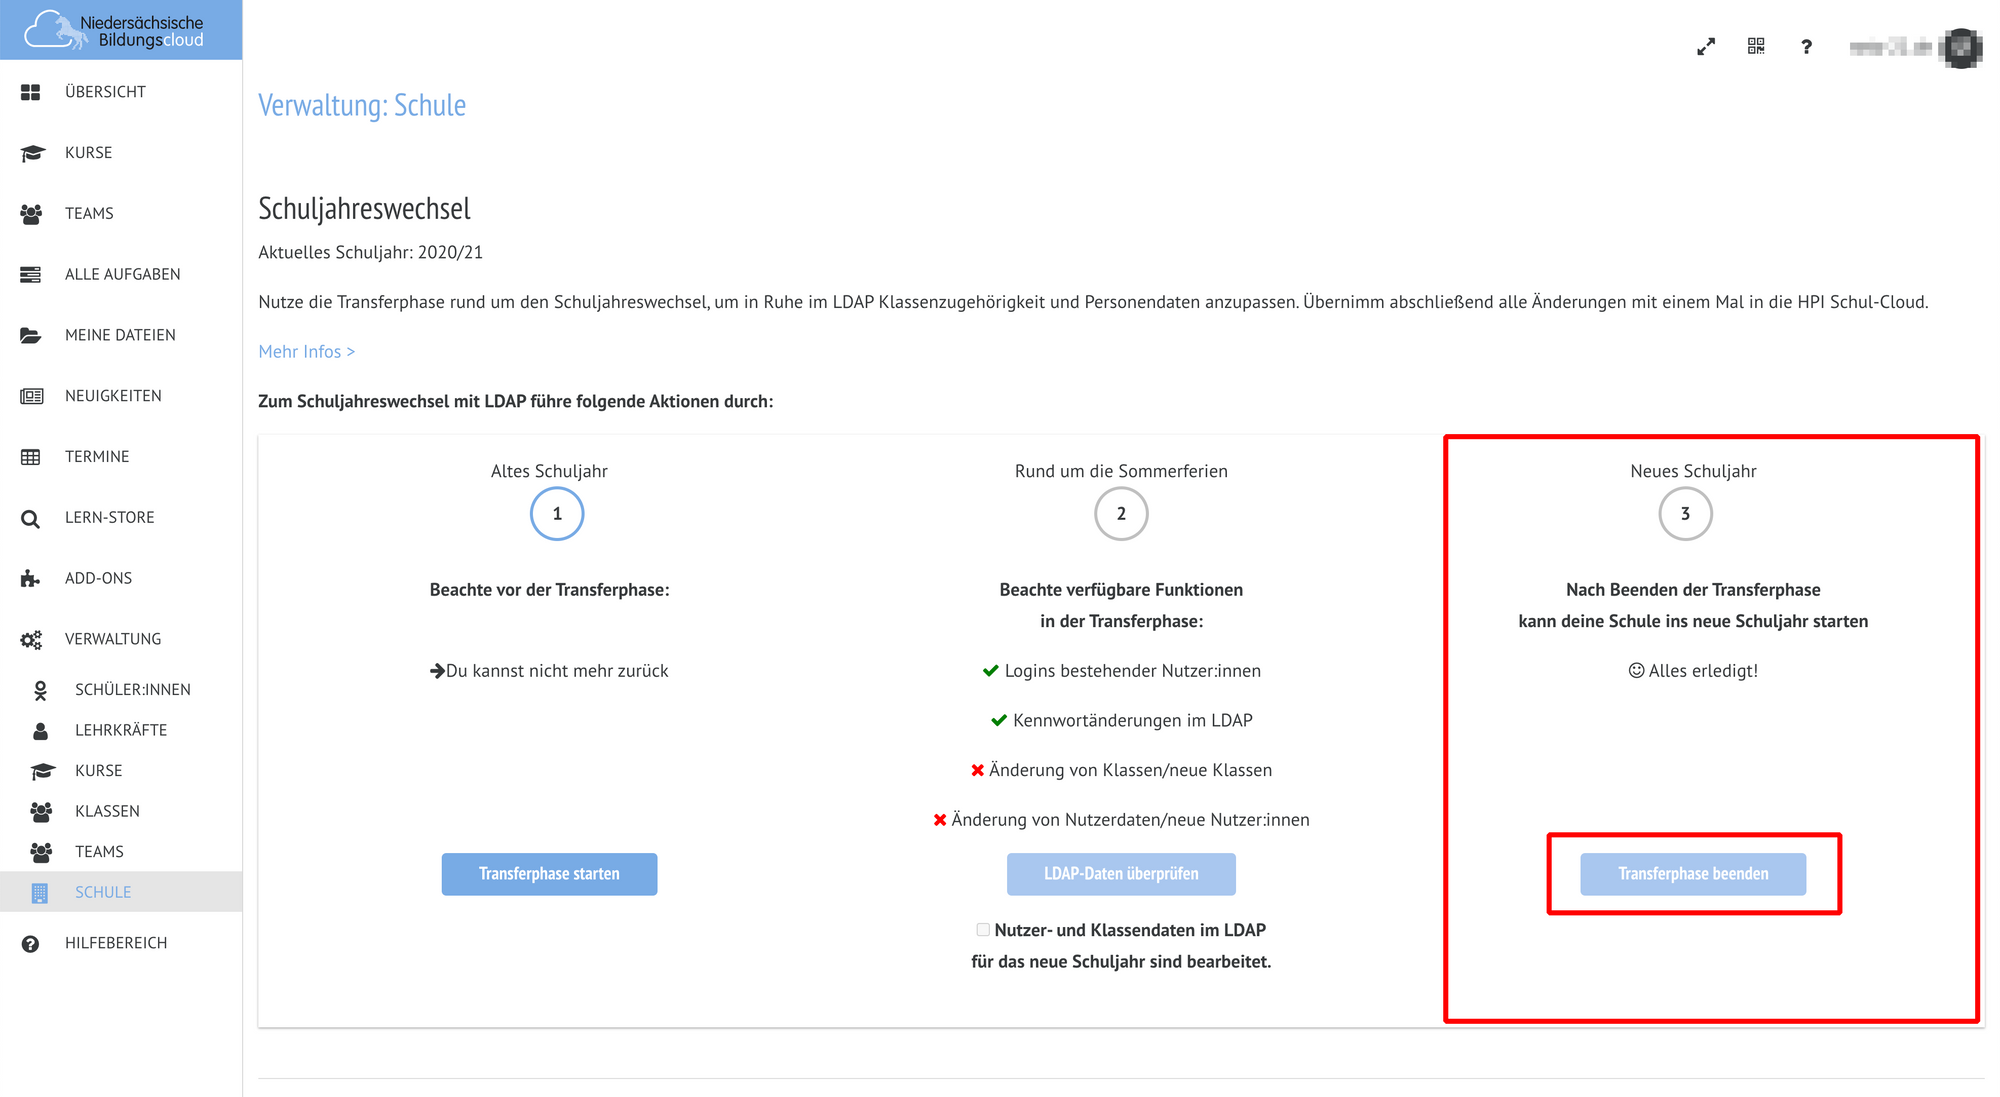Click the fullscreen expand icon
The height and width of the screenshot is (1097, 2000).
1706,47
